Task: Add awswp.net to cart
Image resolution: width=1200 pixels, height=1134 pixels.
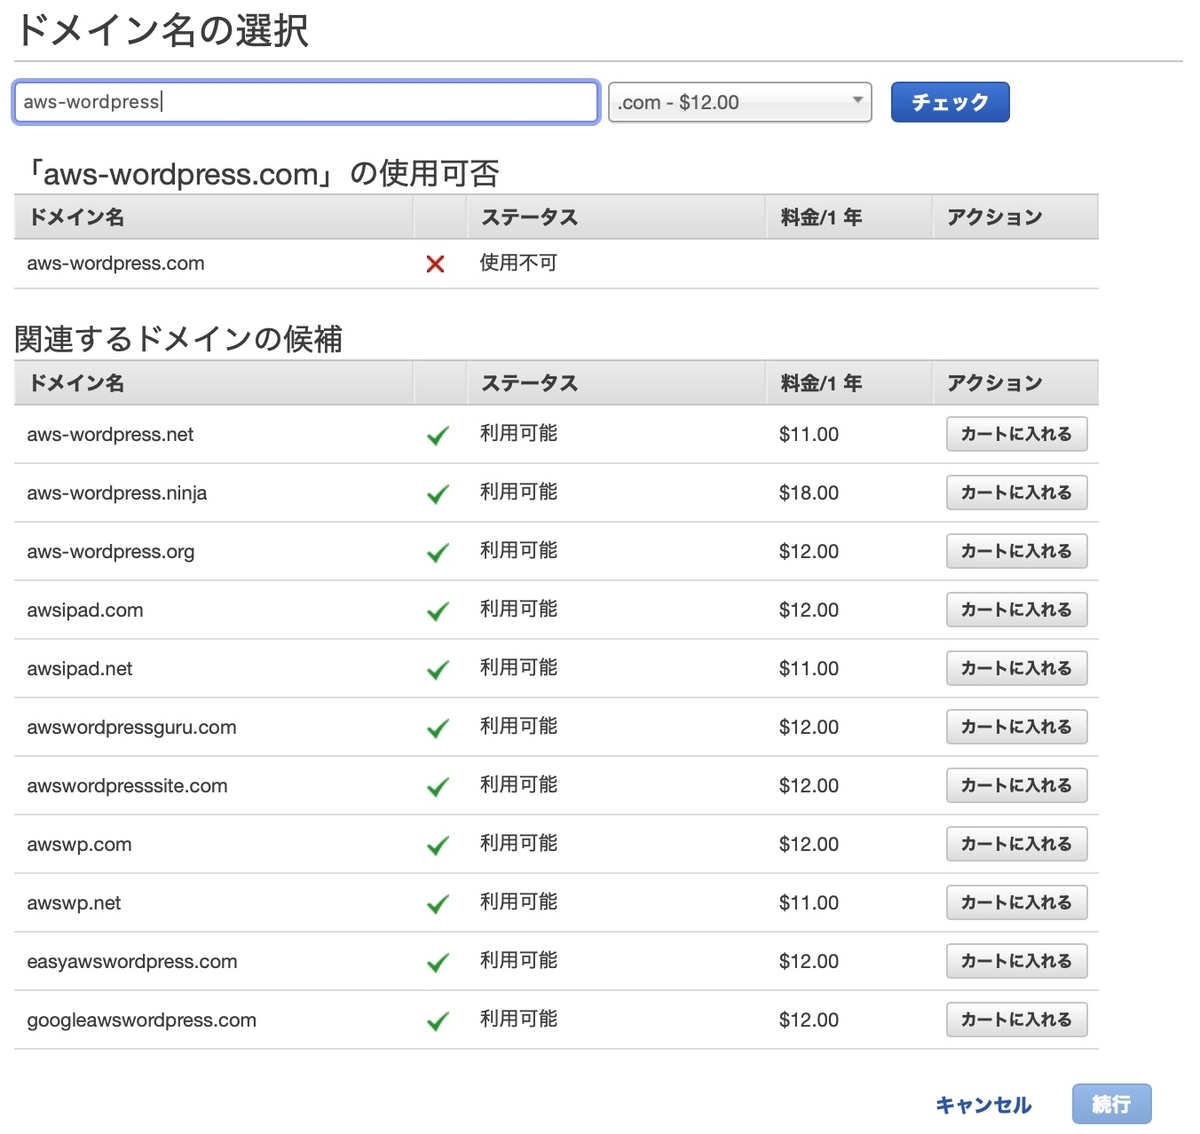Action: (x=1016, y=902)
